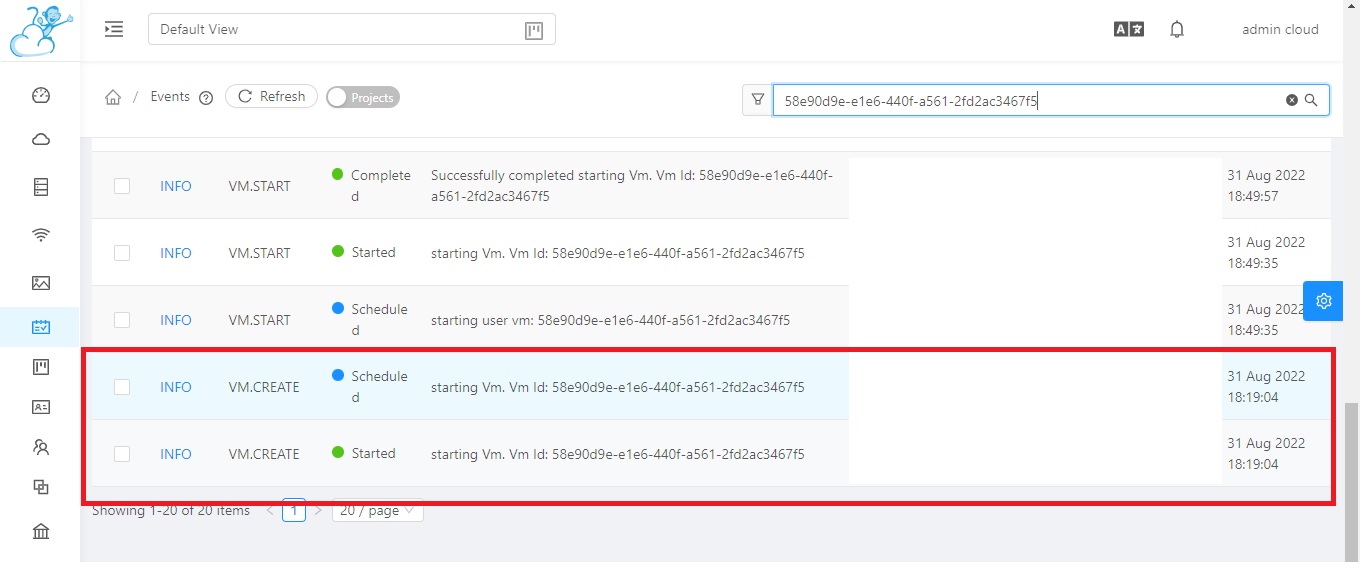Go to home via breadcrumb house icon
This screenshot has width=1362, height=568.
pos(113,97)
